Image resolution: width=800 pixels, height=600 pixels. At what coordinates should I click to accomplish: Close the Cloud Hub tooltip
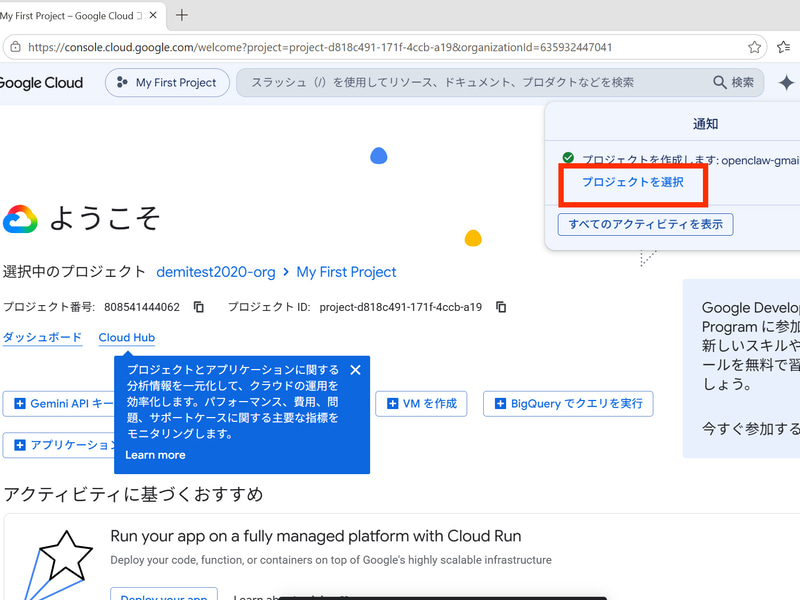point(356,370)
